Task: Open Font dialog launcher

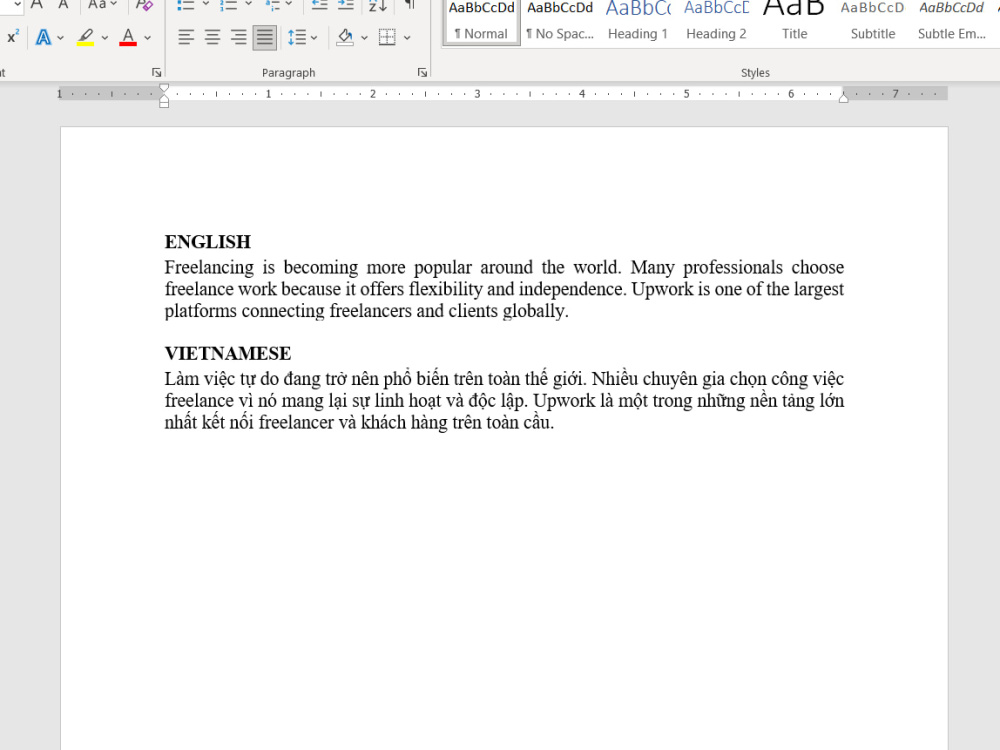Action: tap(156, 73)
